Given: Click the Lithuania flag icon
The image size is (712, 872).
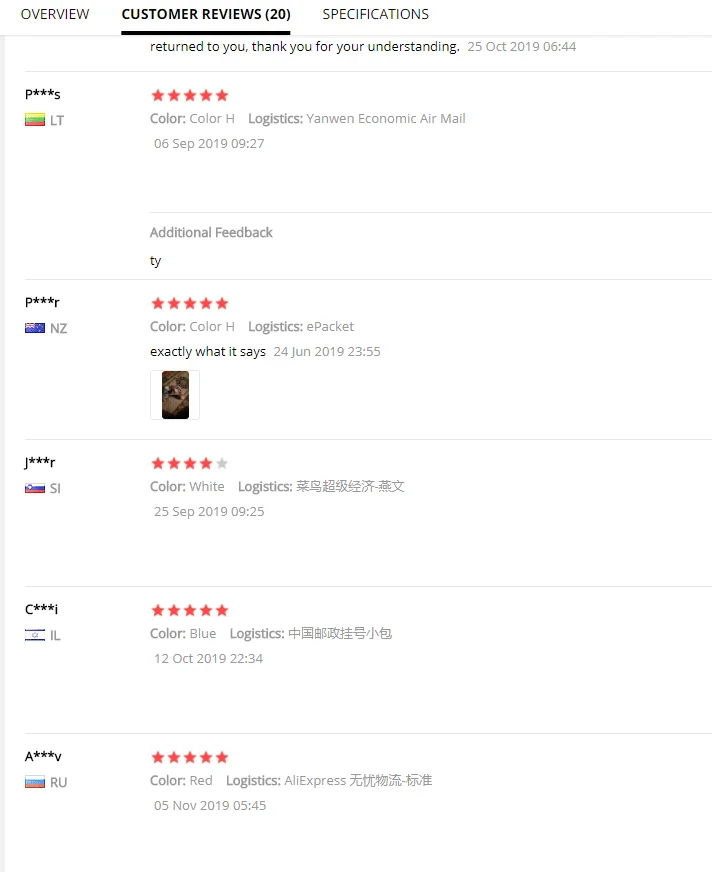Looking at the screenshot, I should click(x=35, y=121).
